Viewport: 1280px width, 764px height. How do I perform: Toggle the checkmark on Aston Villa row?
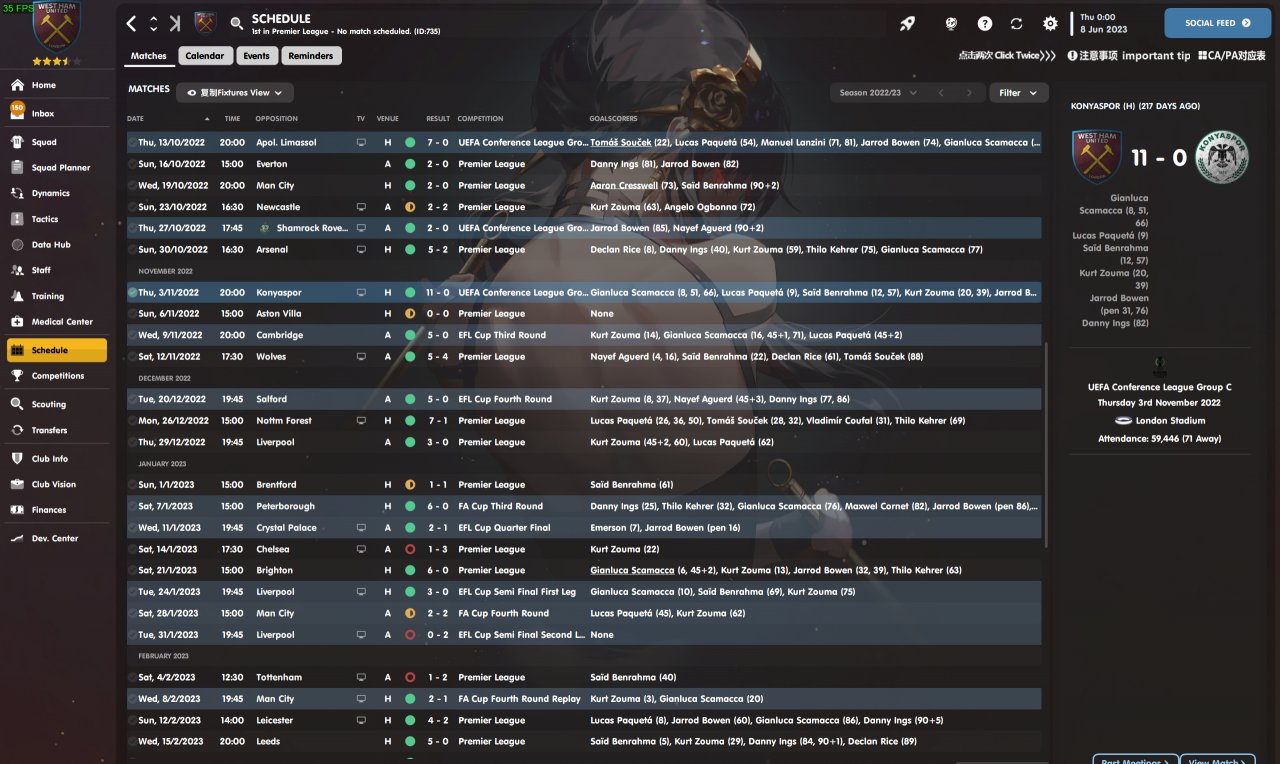(133, 314)
